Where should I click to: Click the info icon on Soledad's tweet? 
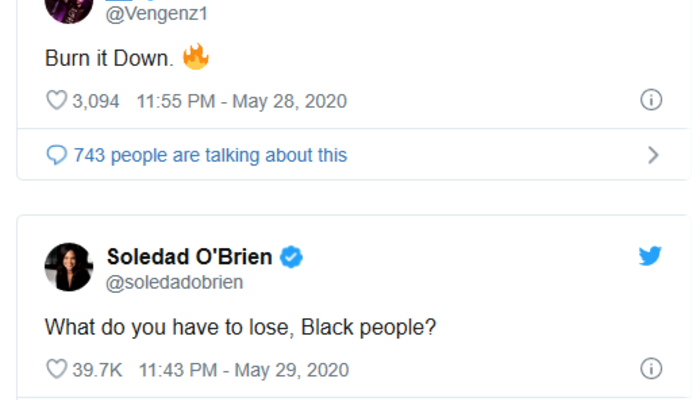click(650, 369)
